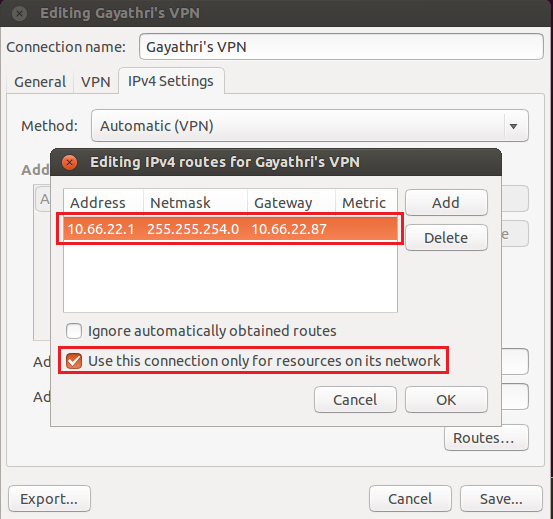Click Cancel in the routes dialog
The height and width of the screenshot is (519, 553).
355,399
